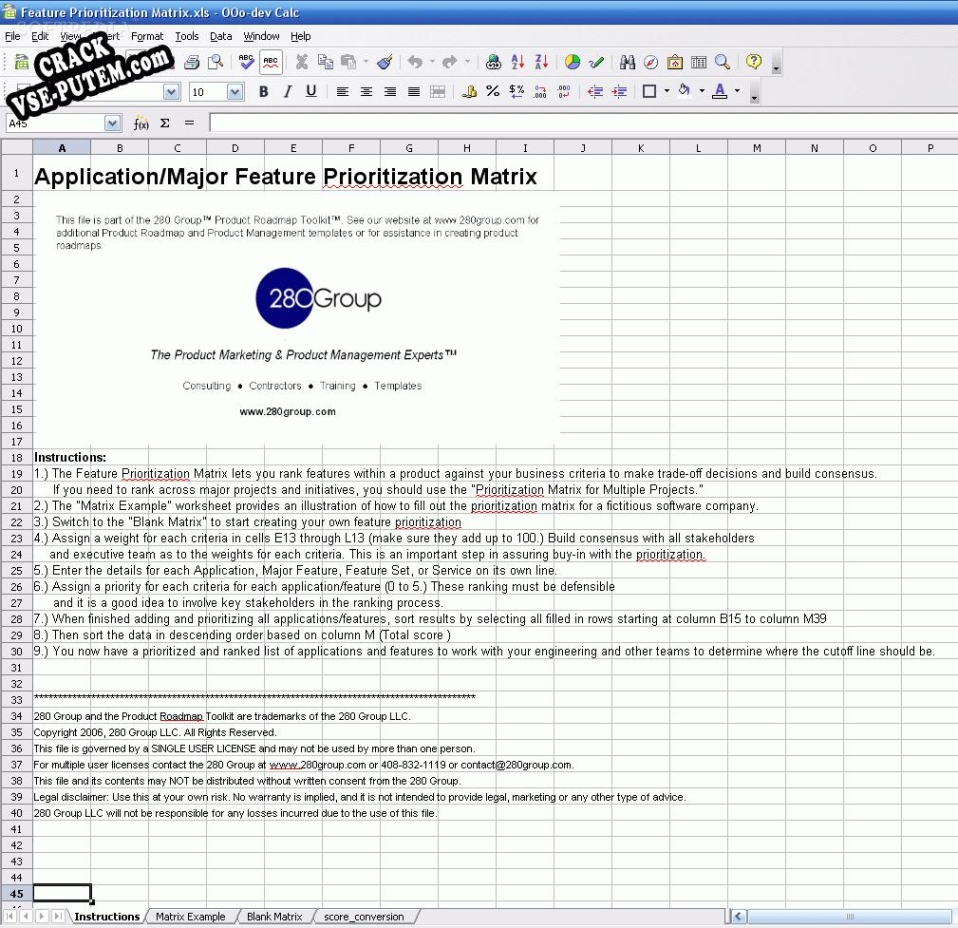This screenshot has height=928, width=958.
Task: Open the paste options dropdown arrow
Action: point(365,62)
